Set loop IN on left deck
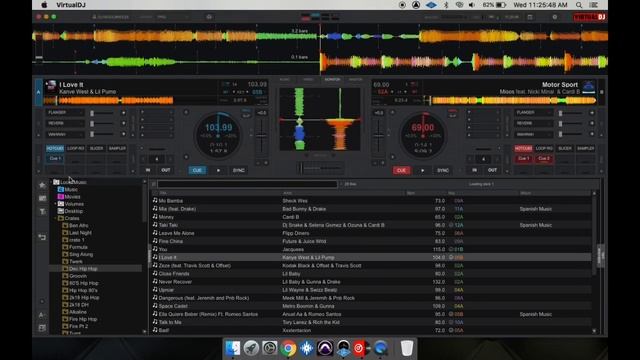The image size is (640, 360). [x=148, y=170]
